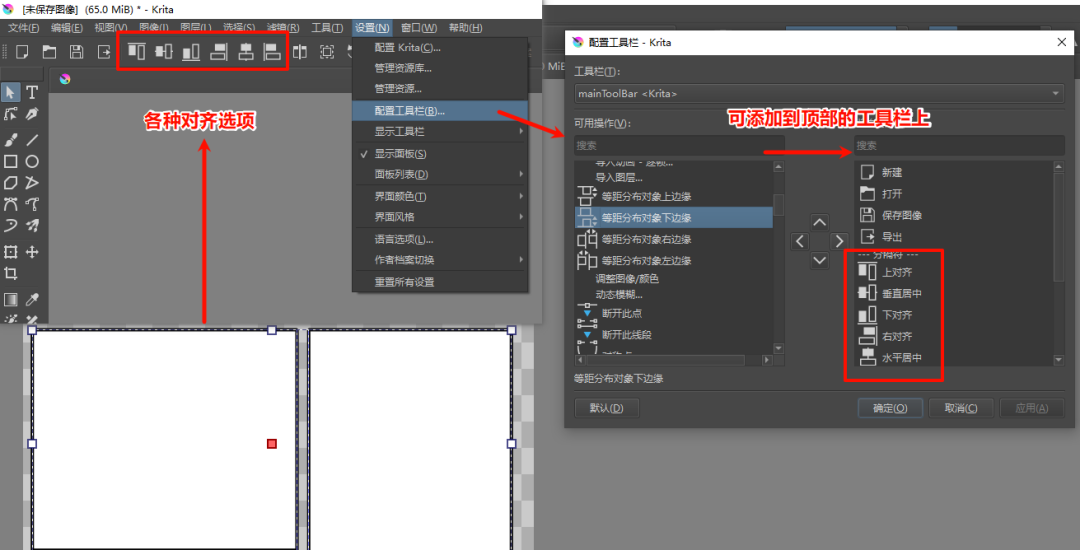Open the 编辑 menu
The image size is (1080, 550).
(x=67, y=28)
